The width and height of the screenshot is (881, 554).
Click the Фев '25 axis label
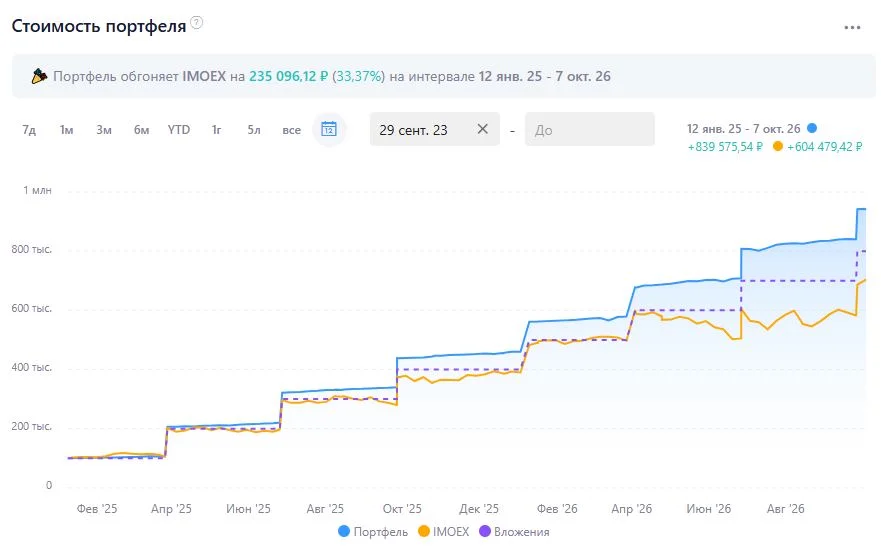coord(97,509)
